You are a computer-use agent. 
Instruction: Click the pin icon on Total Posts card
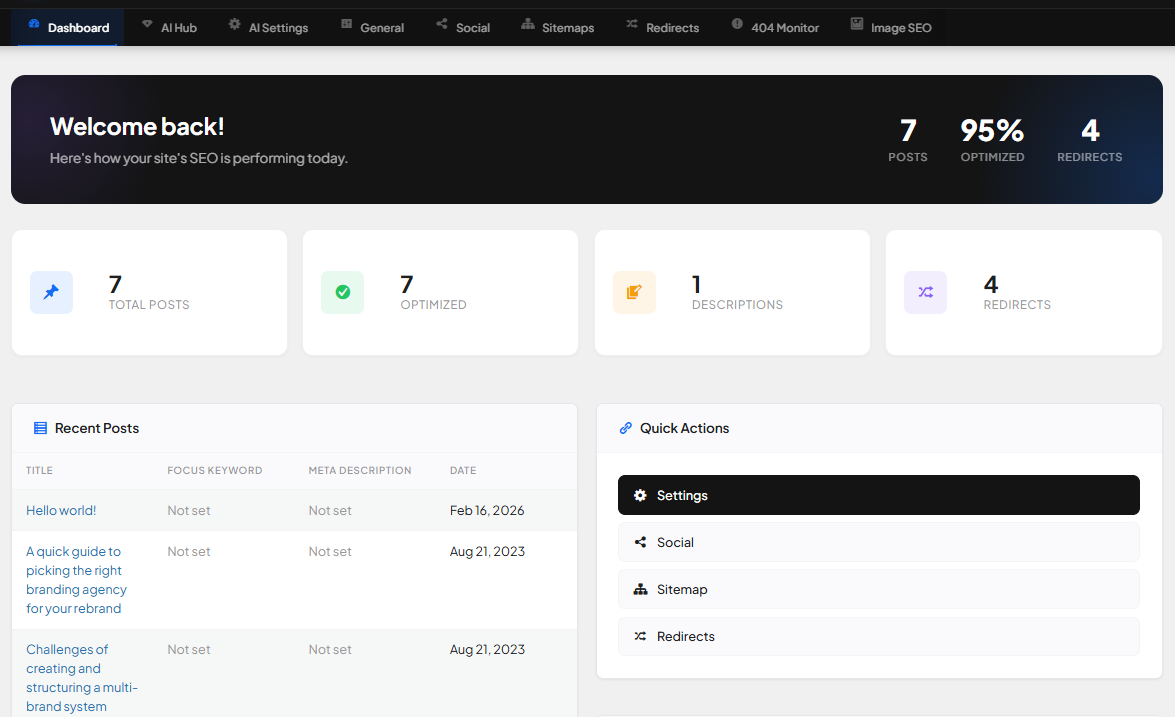tap(51, 292)
